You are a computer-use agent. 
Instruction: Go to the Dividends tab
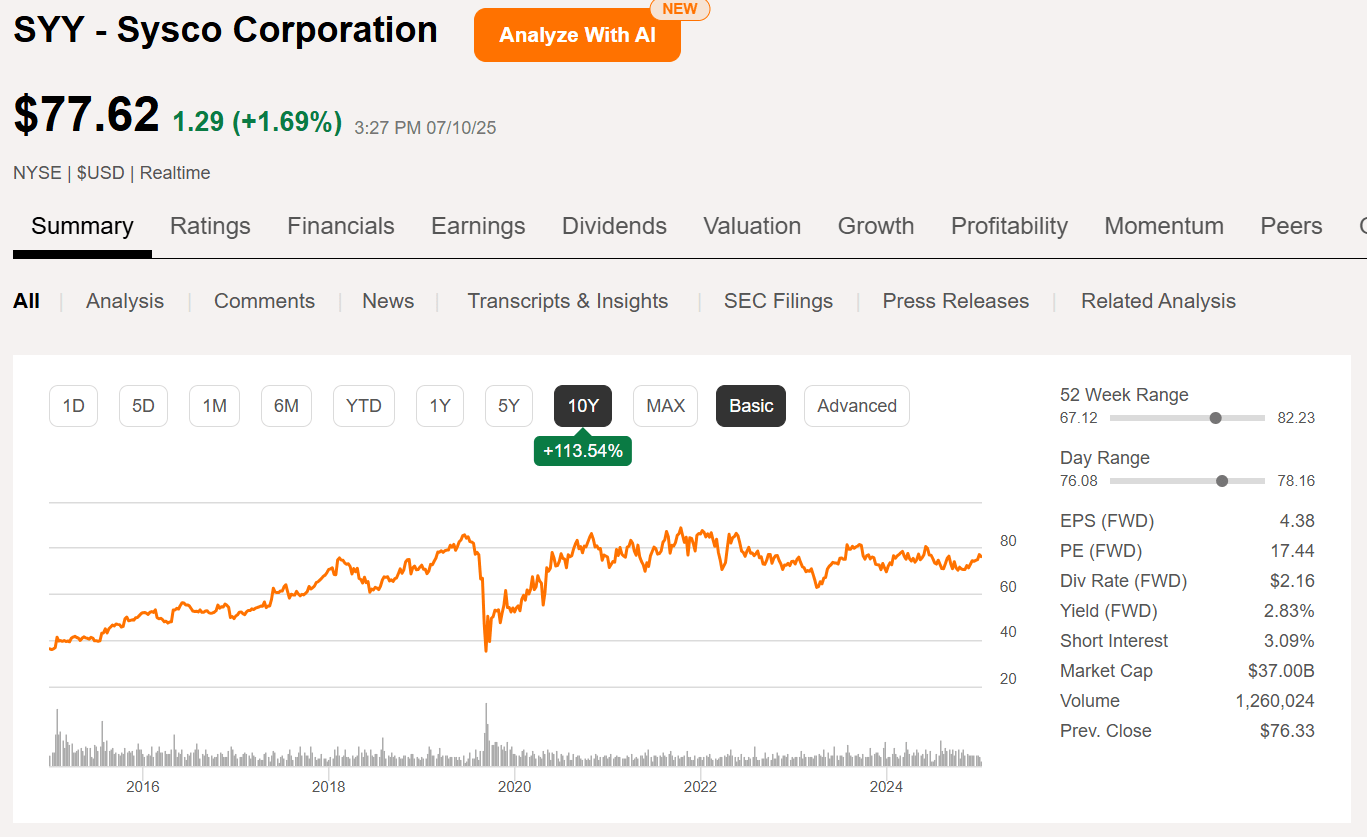(x=614, y=226)
